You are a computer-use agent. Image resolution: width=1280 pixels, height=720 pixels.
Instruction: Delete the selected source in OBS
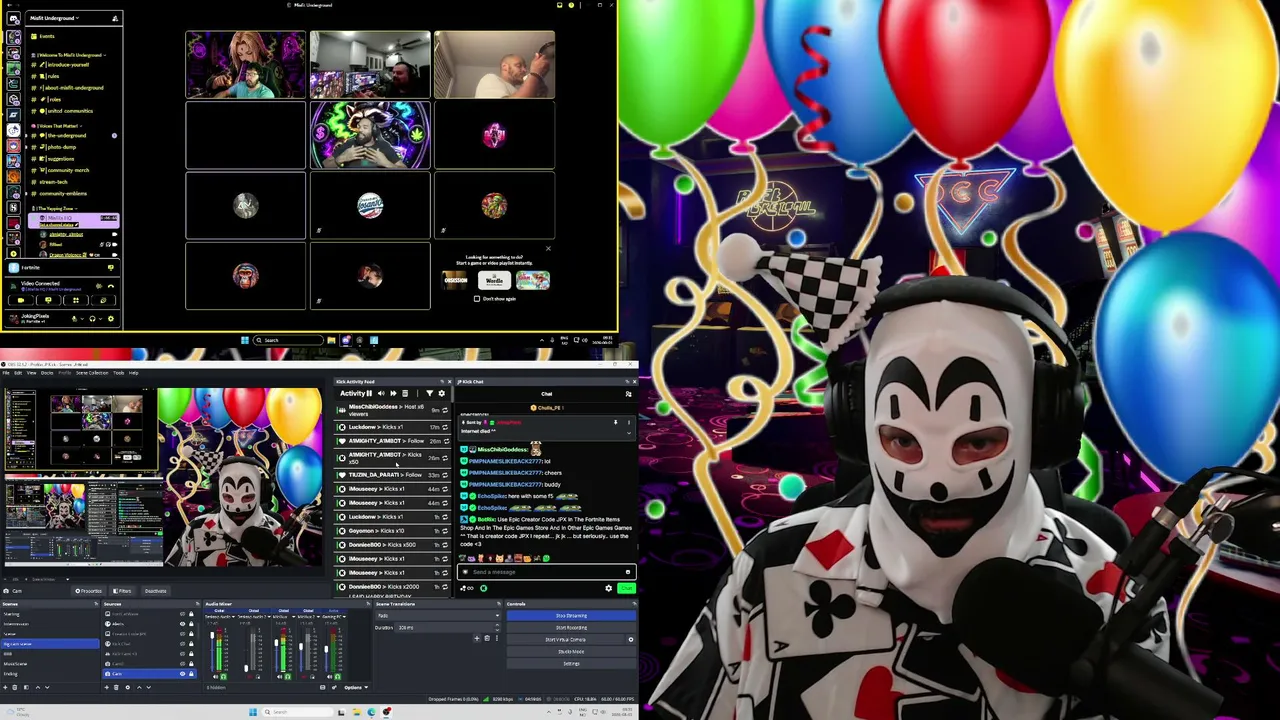(116, 687)
